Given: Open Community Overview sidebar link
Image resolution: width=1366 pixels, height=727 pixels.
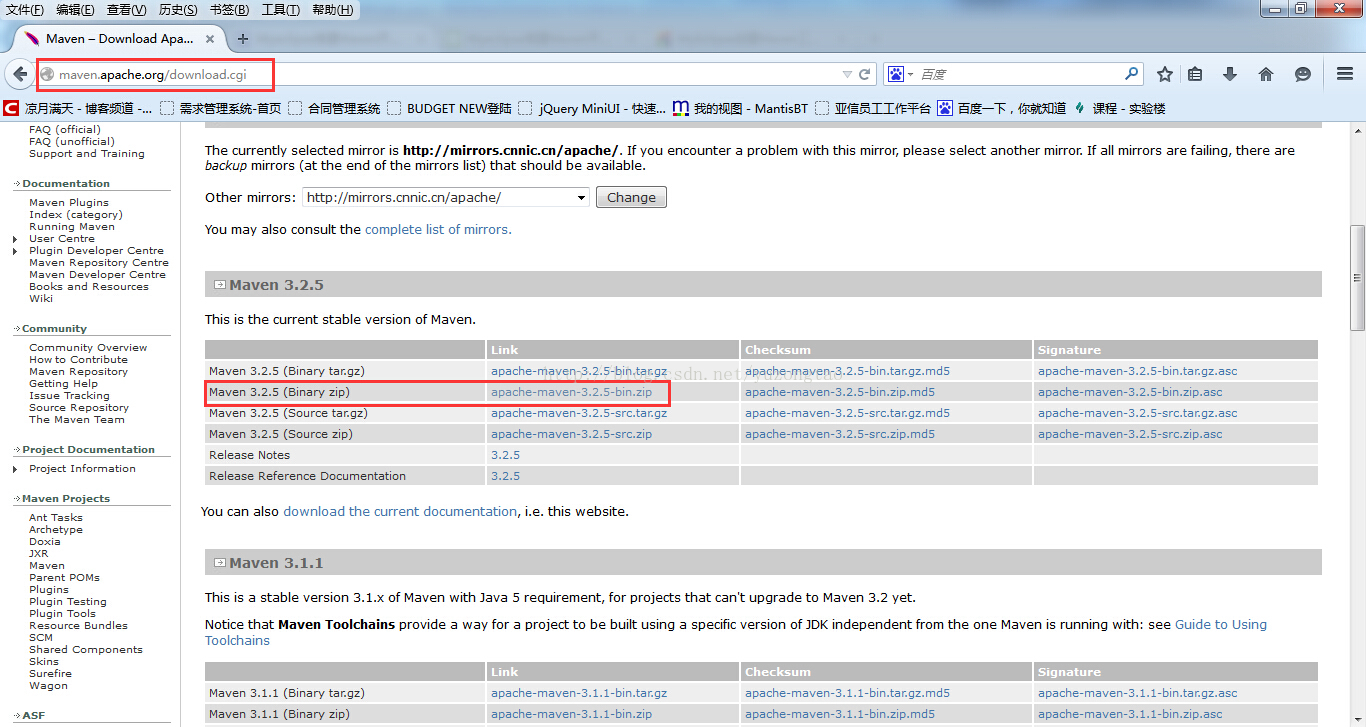Looking at the screenshot, I should 88,348.
